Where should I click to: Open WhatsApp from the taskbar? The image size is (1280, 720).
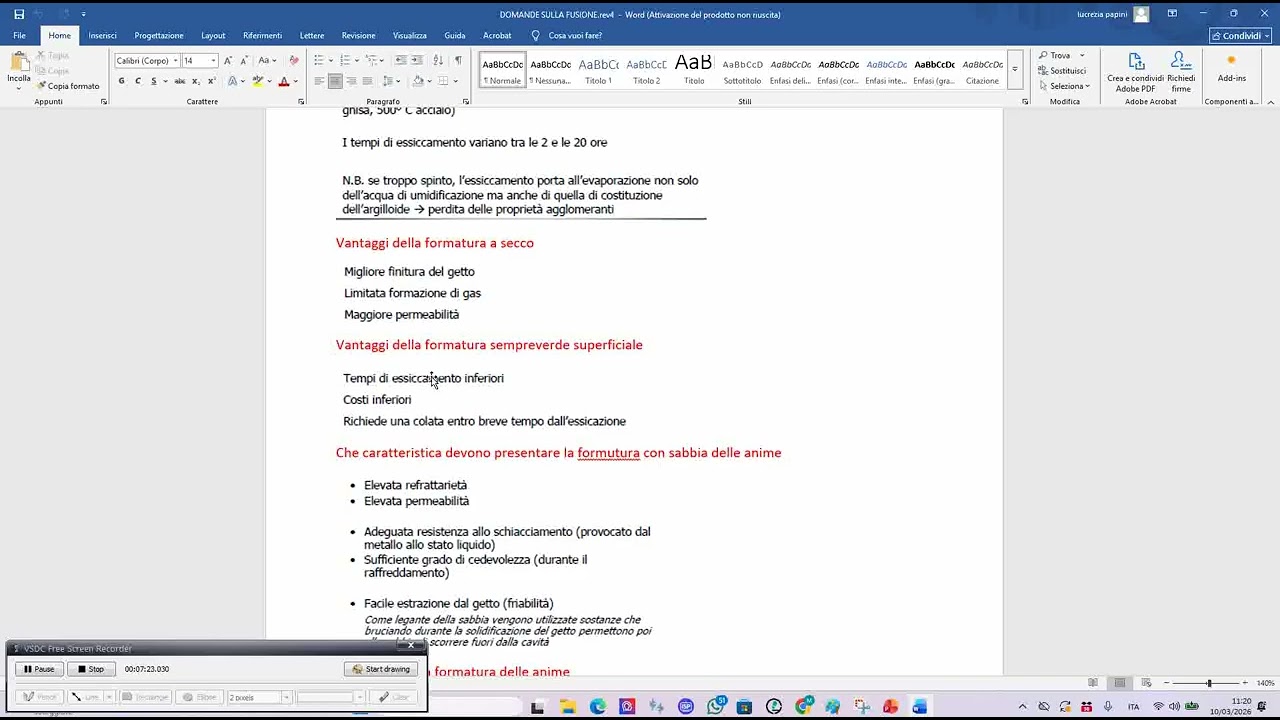click(716, 707)
